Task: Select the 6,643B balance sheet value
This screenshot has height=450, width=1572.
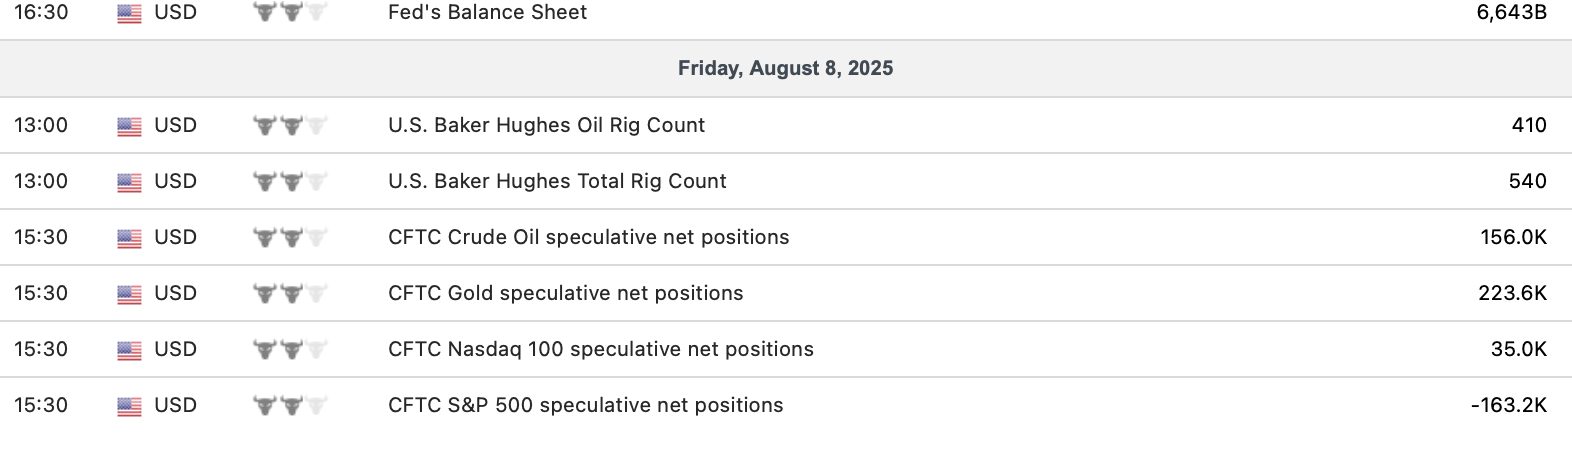Action: click(x=1511, y=13)
